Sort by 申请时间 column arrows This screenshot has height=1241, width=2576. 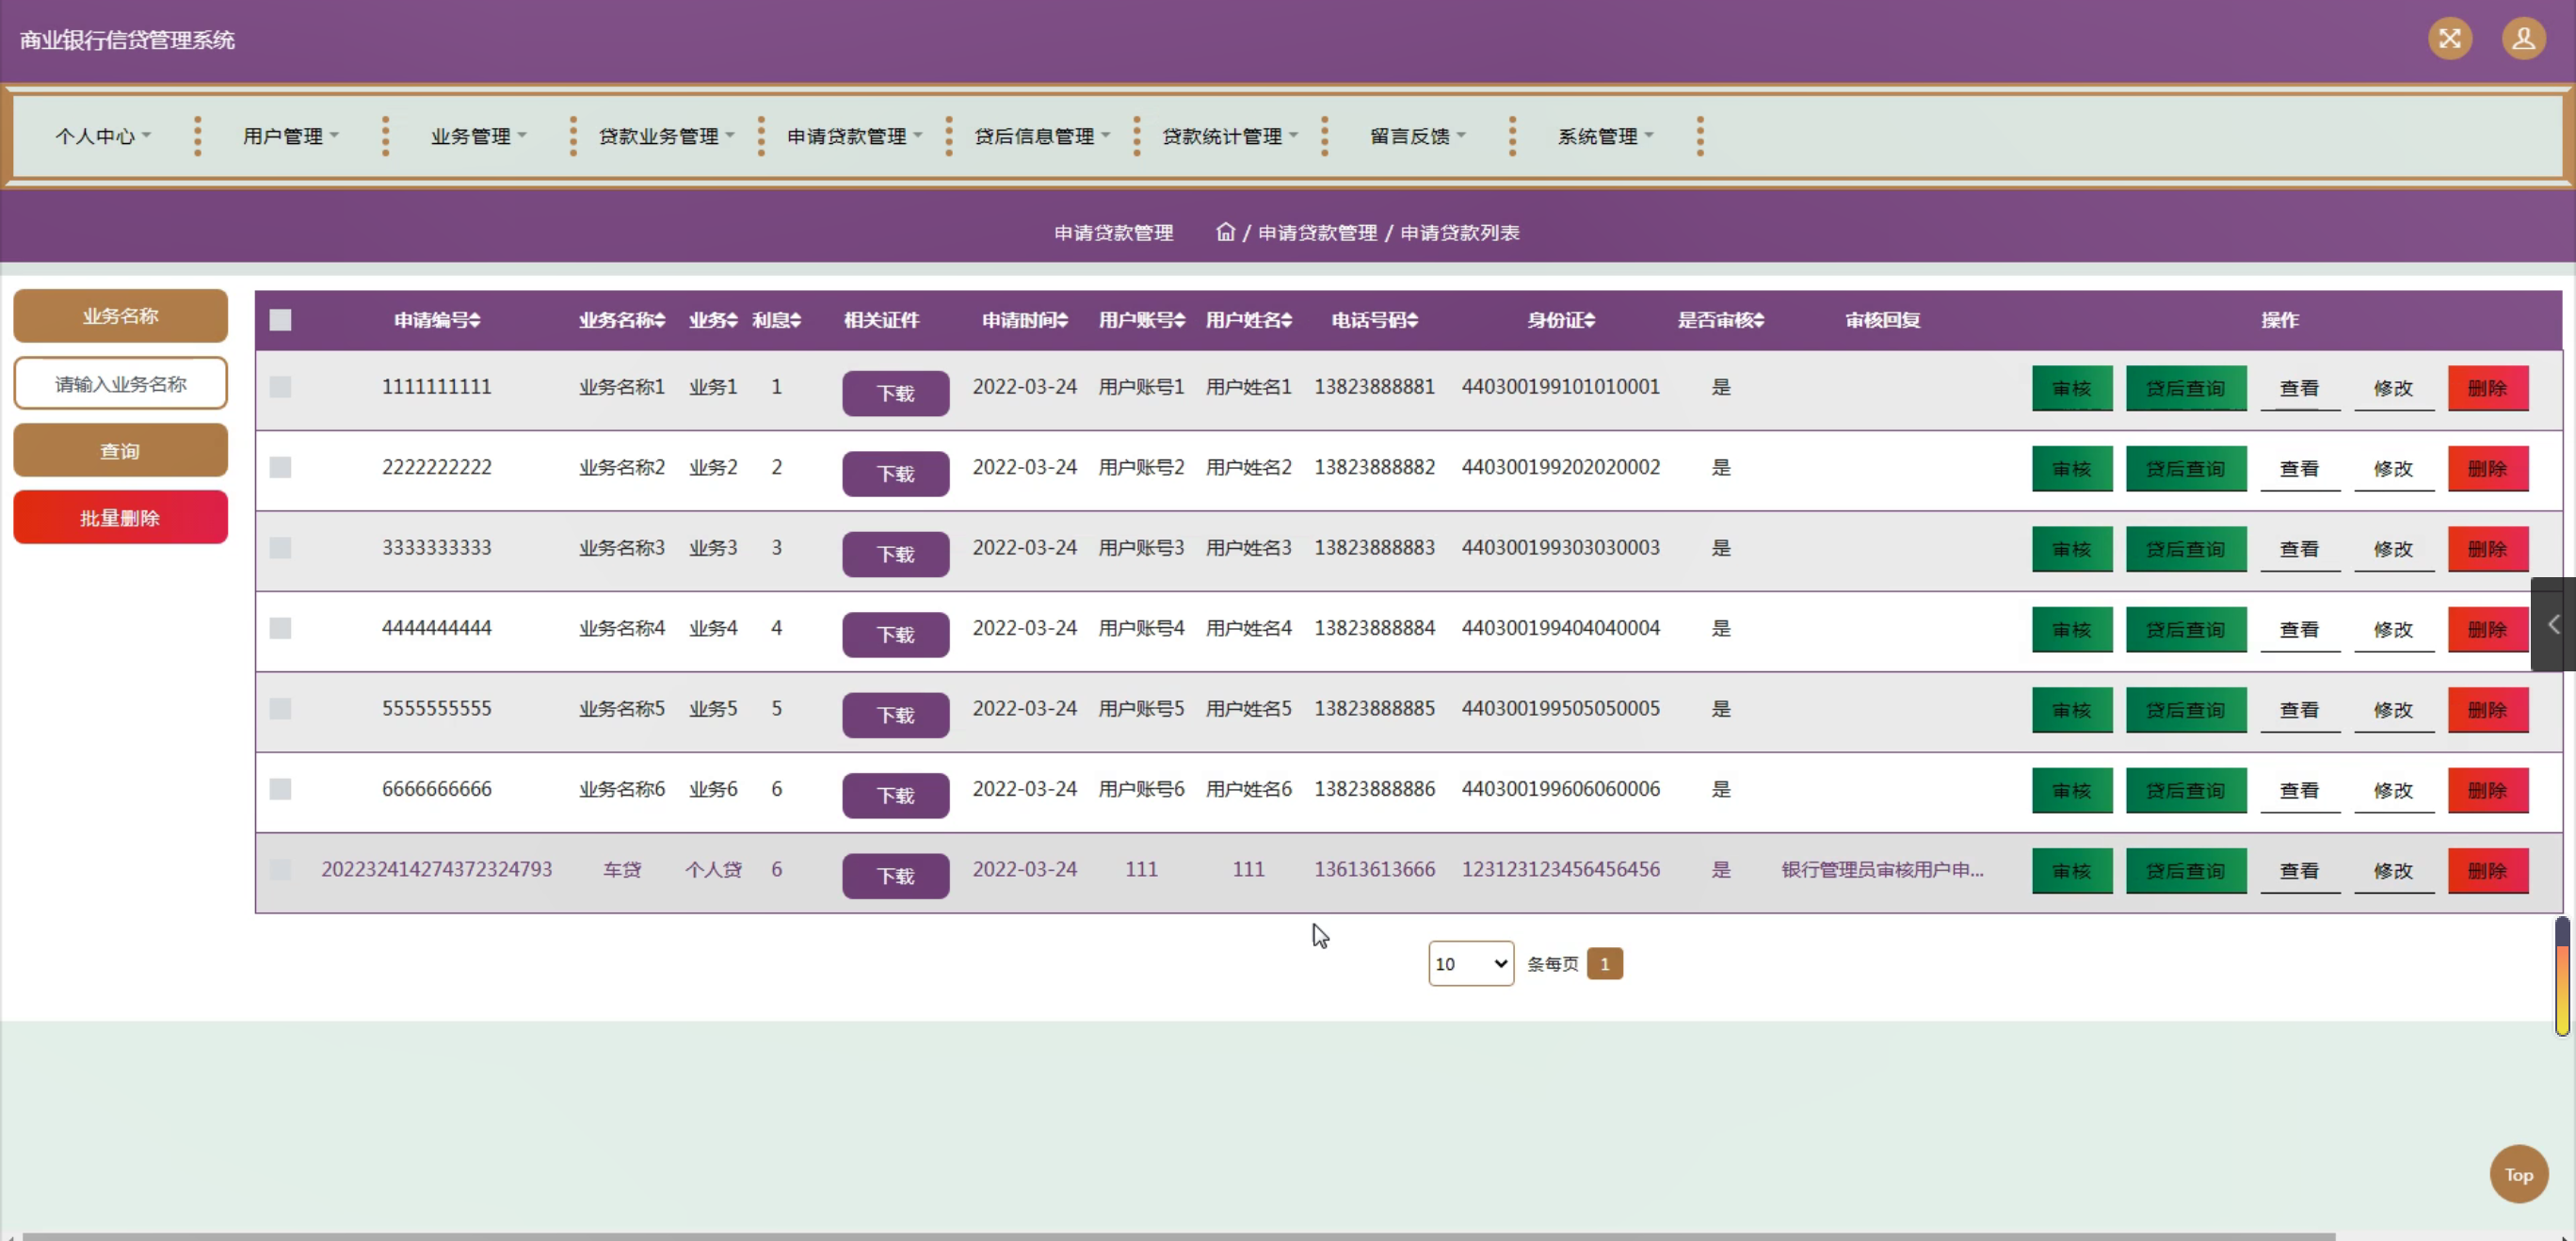pyautogui.click(x=1062, y=320)
